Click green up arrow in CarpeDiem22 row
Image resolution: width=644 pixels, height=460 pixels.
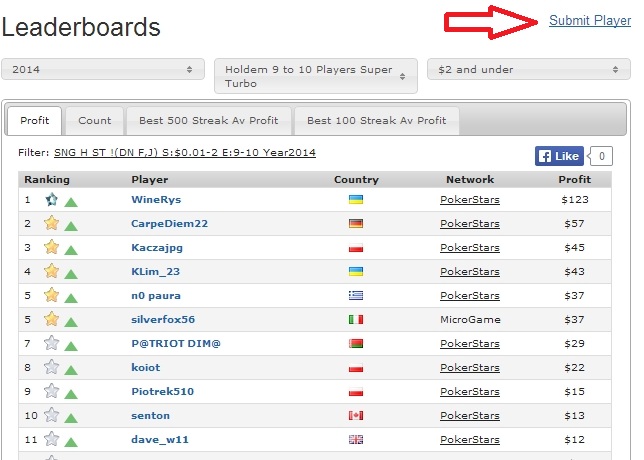point(71,226)
